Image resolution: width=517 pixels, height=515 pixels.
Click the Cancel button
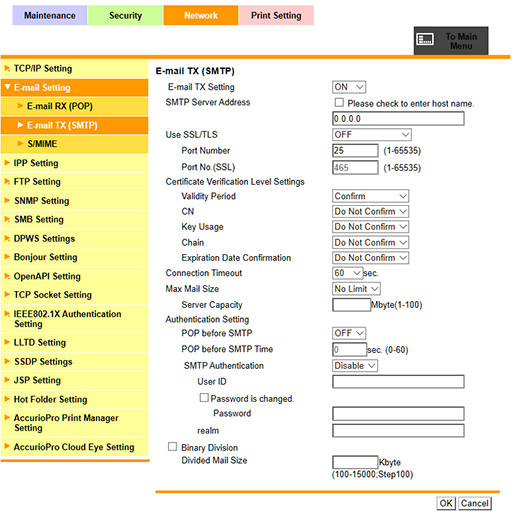[x=474, y=503]
